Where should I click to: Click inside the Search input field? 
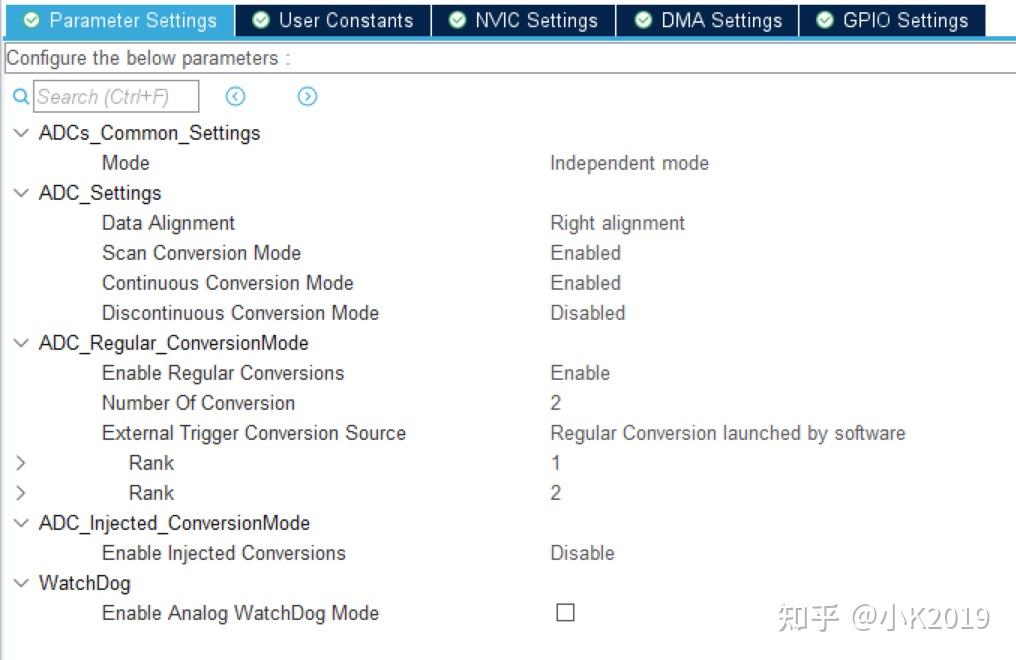point(115,96)
